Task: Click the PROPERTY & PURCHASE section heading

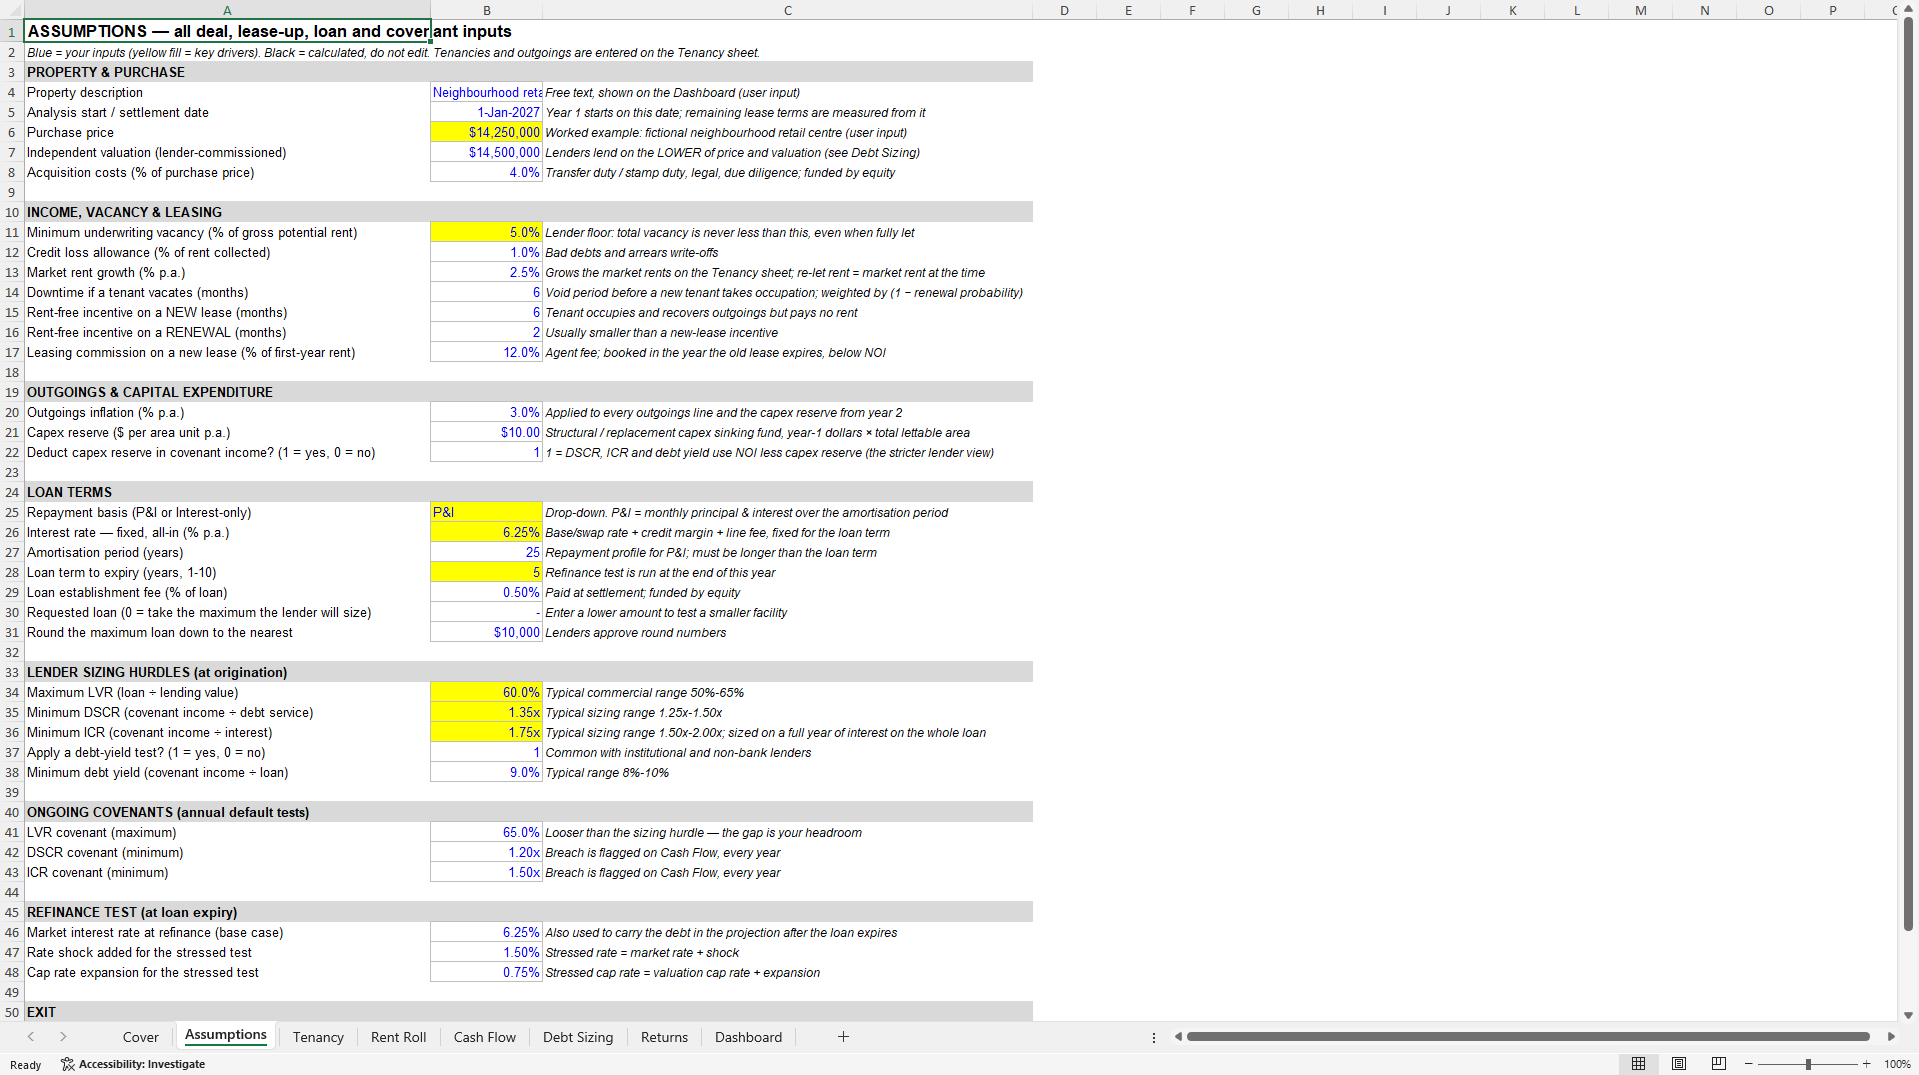Action: (106, 72)
